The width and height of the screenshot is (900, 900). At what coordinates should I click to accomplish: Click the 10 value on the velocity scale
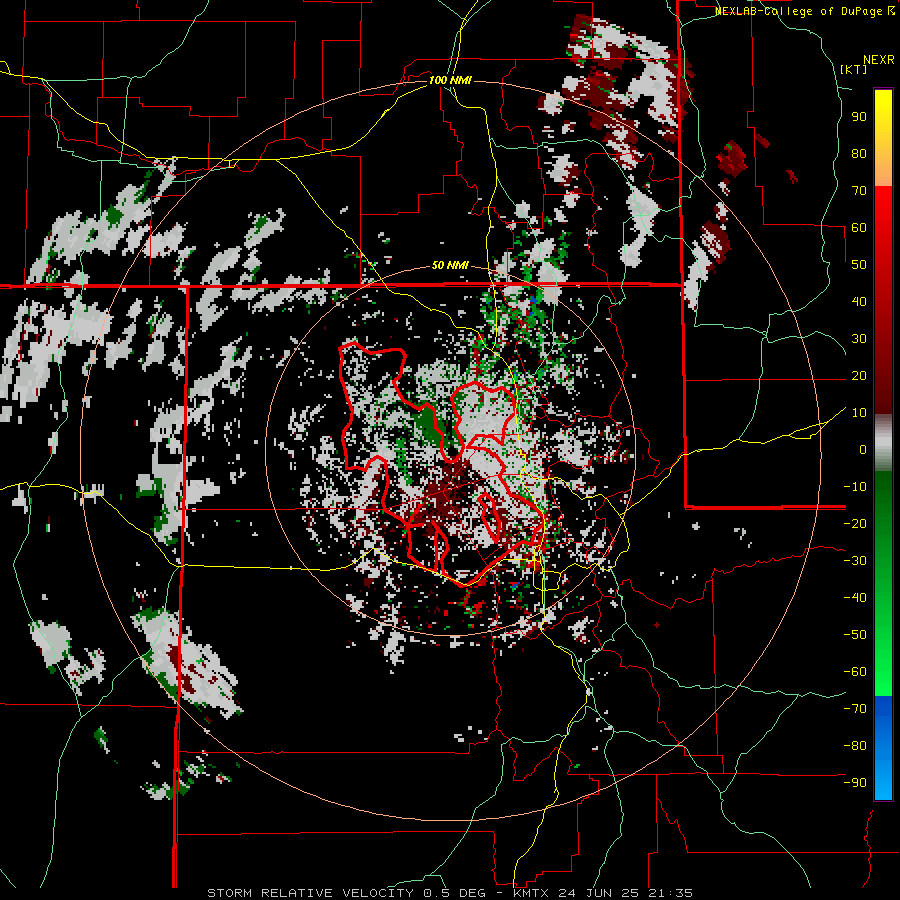pyautogui.click(x=859, y=413)
